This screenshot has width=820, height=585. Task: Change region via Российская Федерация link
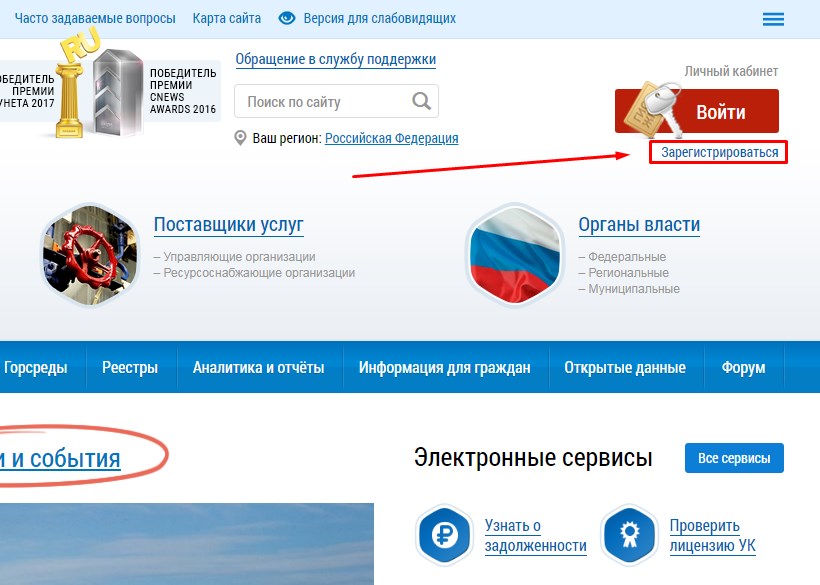tap(392, 139)
